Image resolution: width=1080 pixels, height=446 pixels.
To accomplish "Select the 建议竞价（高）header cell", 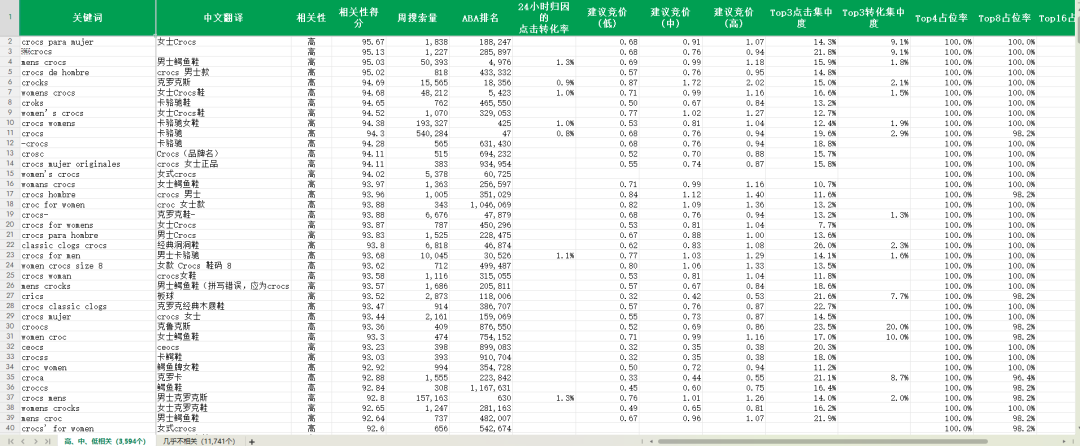I will point(734,19).
